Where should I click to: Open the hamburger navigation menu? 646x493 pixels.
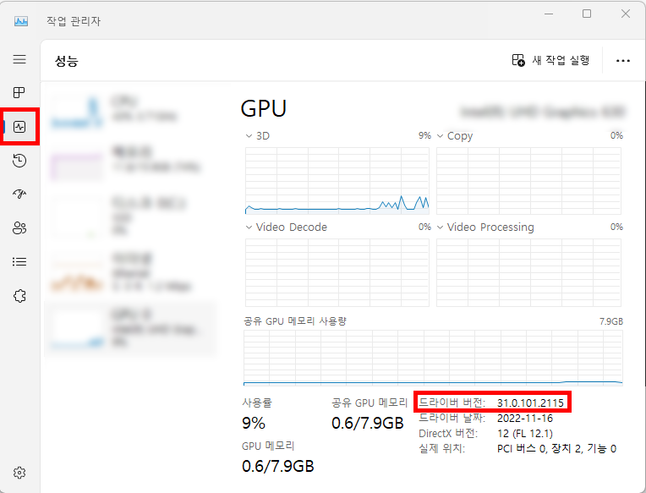pos(19,59)
